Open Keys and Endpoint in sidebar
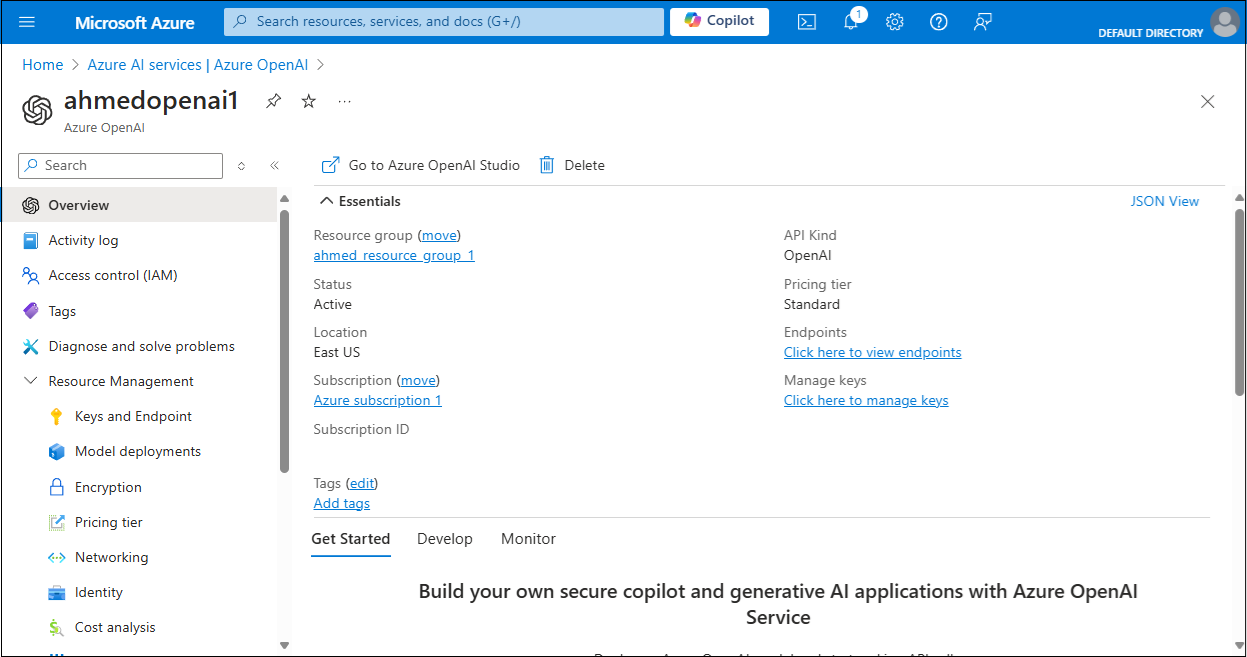The width and height of the screenshot is (1247, 657). coord(133,416)
